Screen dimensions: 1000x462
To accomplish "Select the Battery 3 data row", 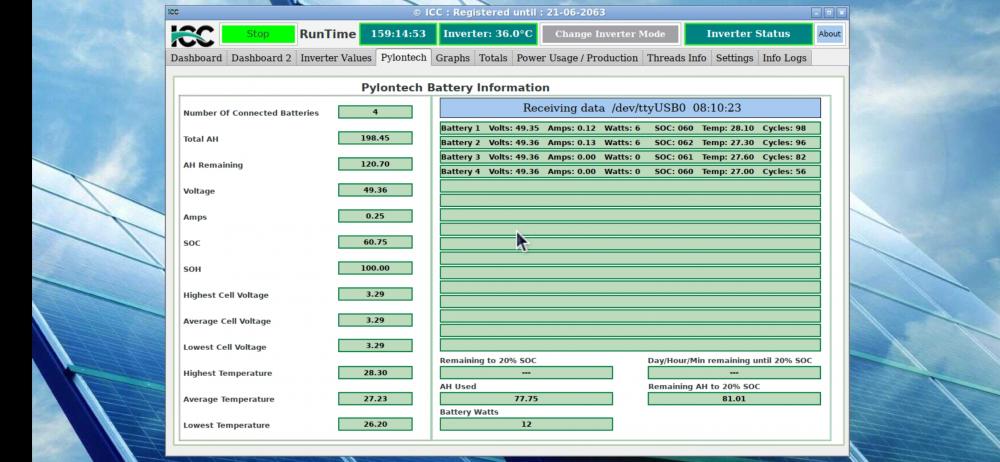I will pos(630,157).
